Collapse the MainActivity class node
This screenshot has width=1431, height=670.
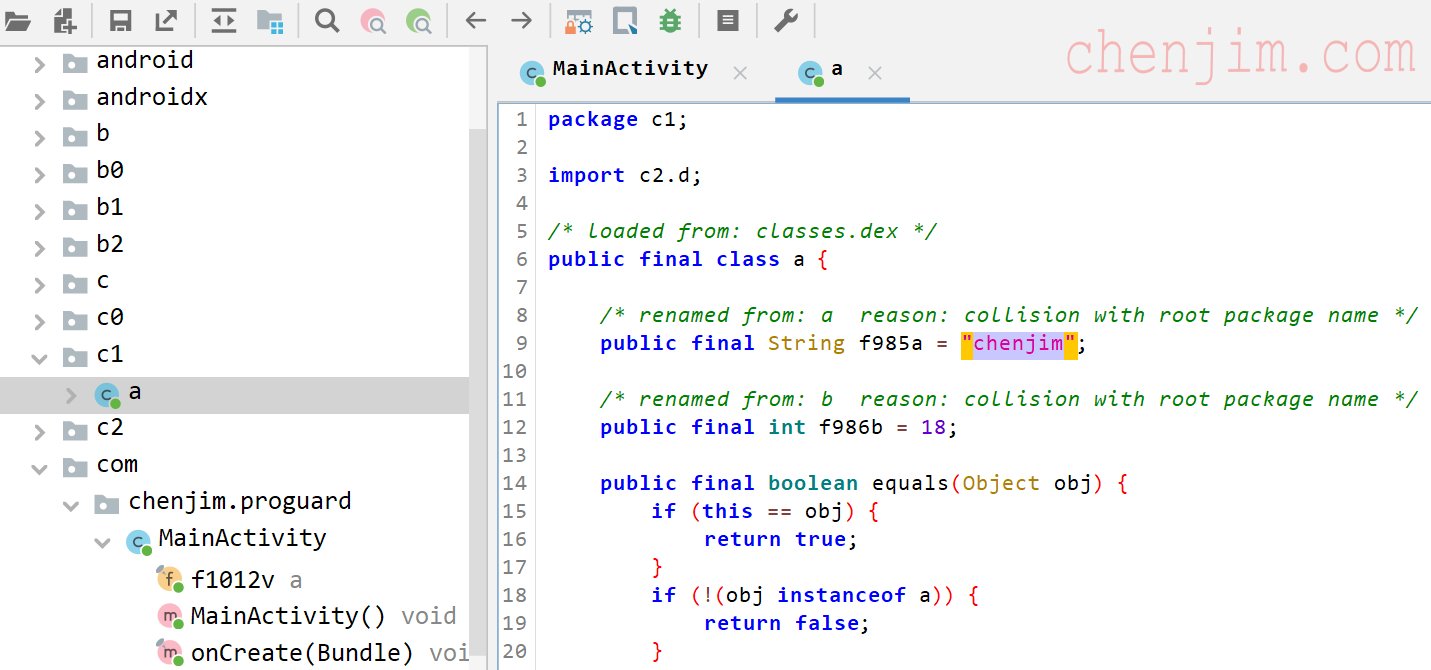point(103,542)
